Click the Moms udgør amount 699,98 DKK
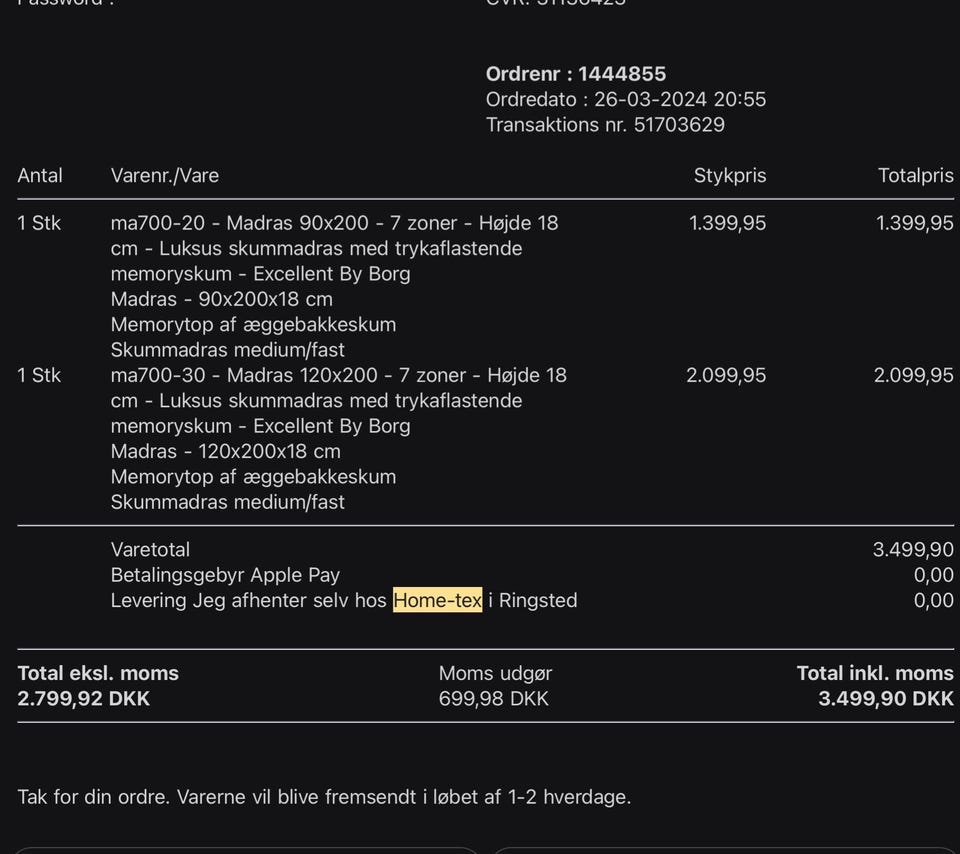Screen dimensions: 960x854 (x=493, y=698)
